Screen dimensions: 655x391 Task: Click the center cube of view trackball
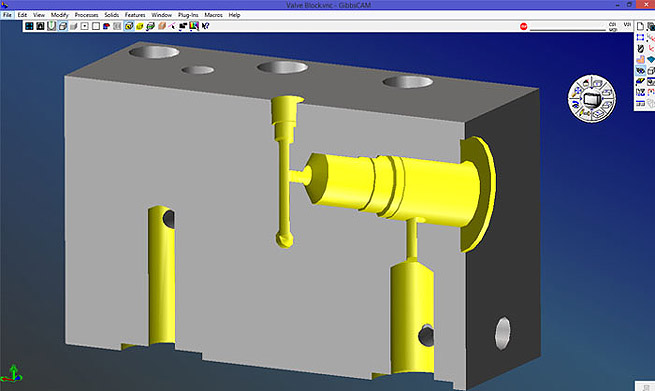592,100
